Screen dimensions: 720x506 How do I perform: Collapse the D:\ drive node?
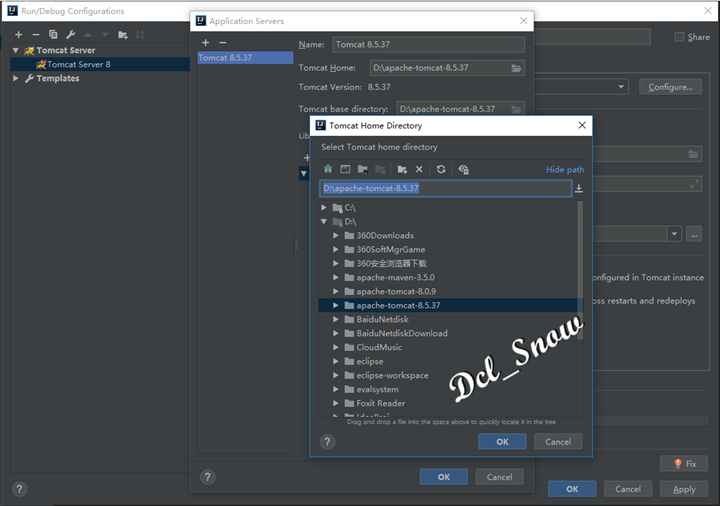(x=324, y=221)
